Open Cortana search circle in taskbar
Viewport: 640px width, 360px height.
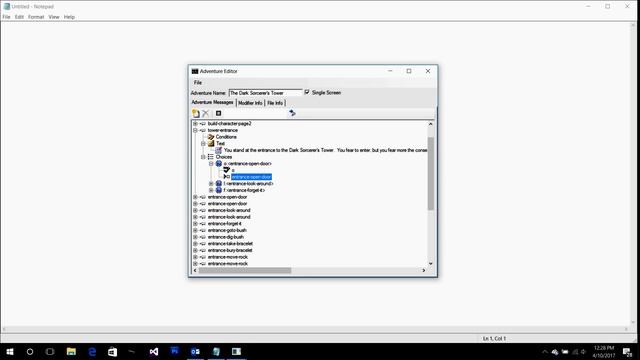pyautogui.click(x=30, y=351)
